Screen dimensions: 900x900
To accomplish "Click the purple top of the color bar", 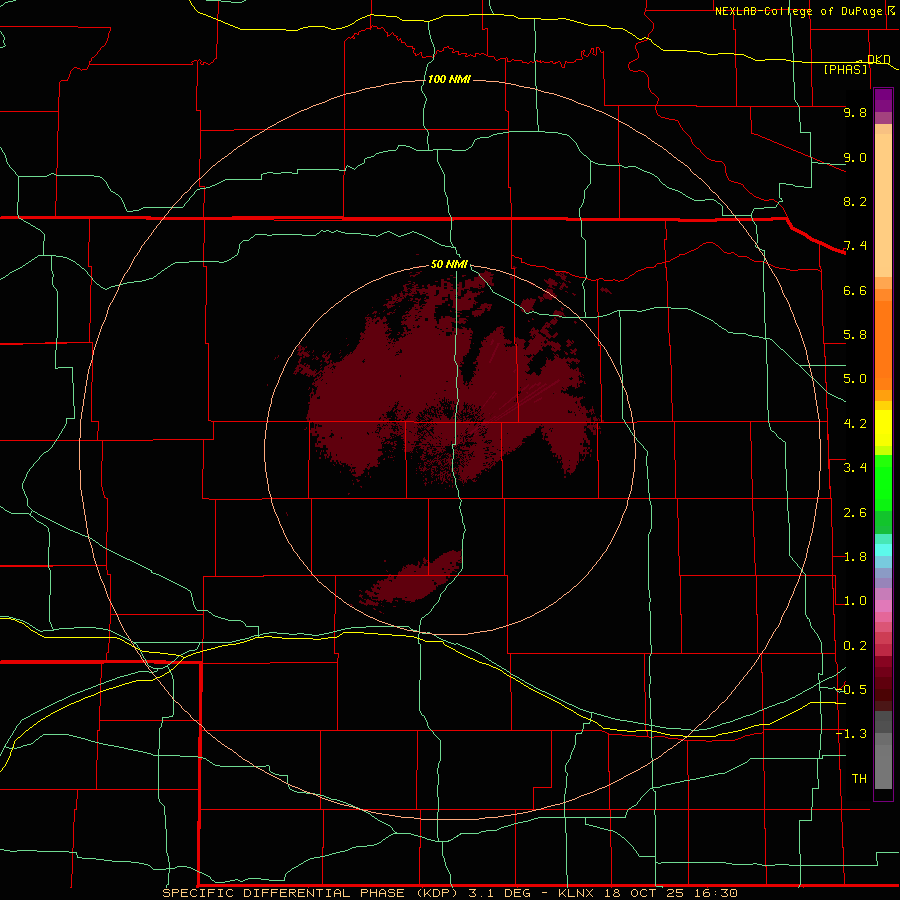I will [883, 100].
